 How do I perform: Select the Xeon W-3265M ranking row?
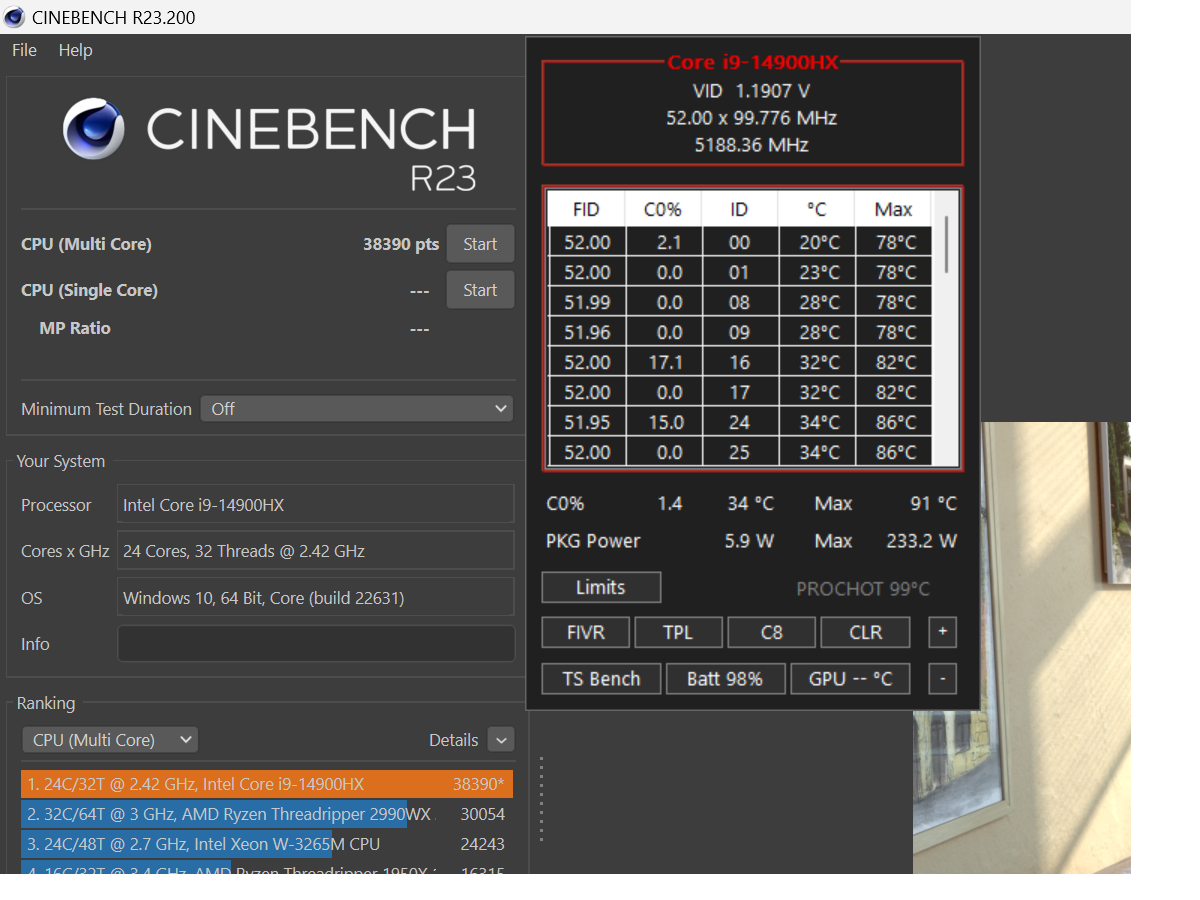pyautogui.click(x=266, y=844)
